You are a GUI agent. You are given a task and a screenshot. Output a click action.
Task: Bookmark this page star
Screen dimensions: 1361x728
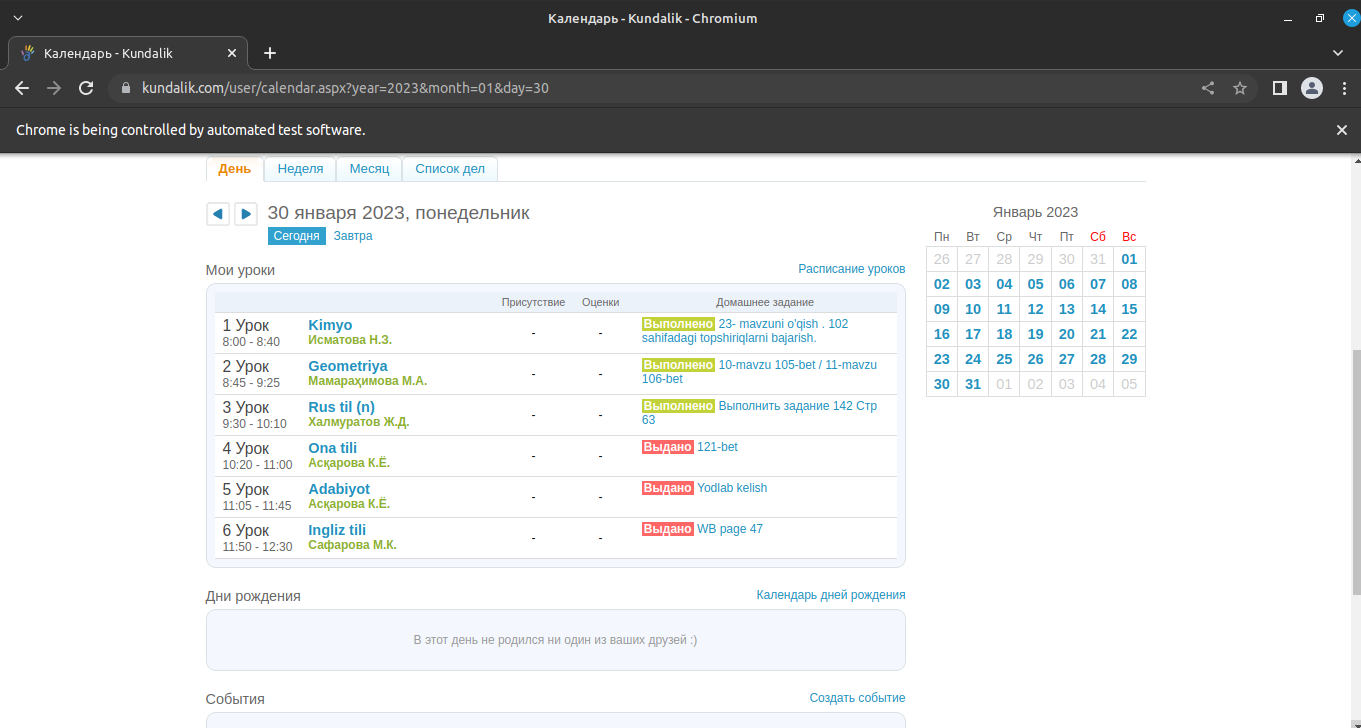coord(1240,88)
